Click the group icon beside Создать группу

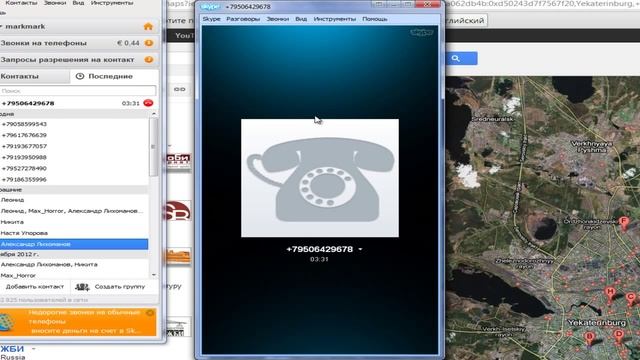tap(82, 287)
